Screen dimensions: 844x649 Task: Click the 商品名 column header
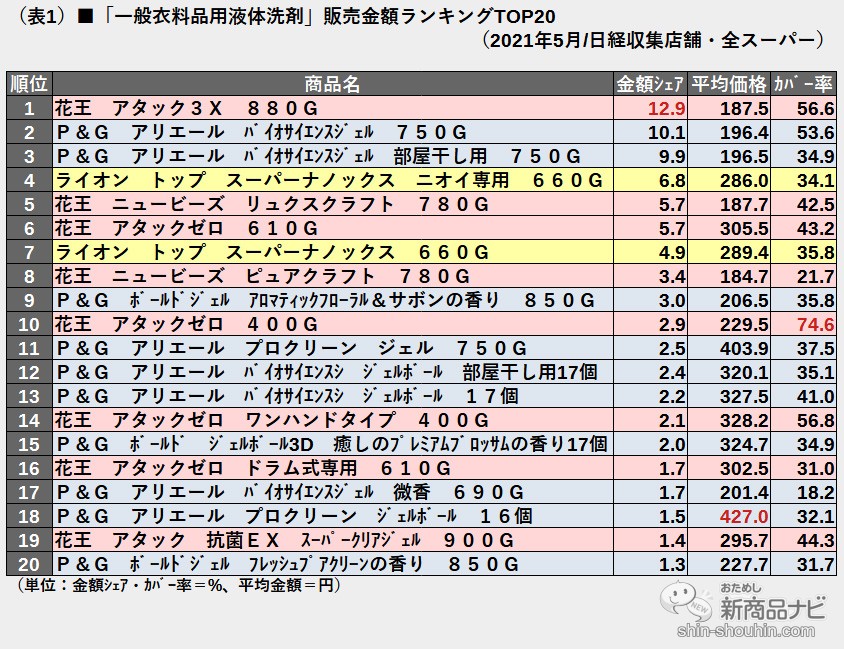pos(332,84)
